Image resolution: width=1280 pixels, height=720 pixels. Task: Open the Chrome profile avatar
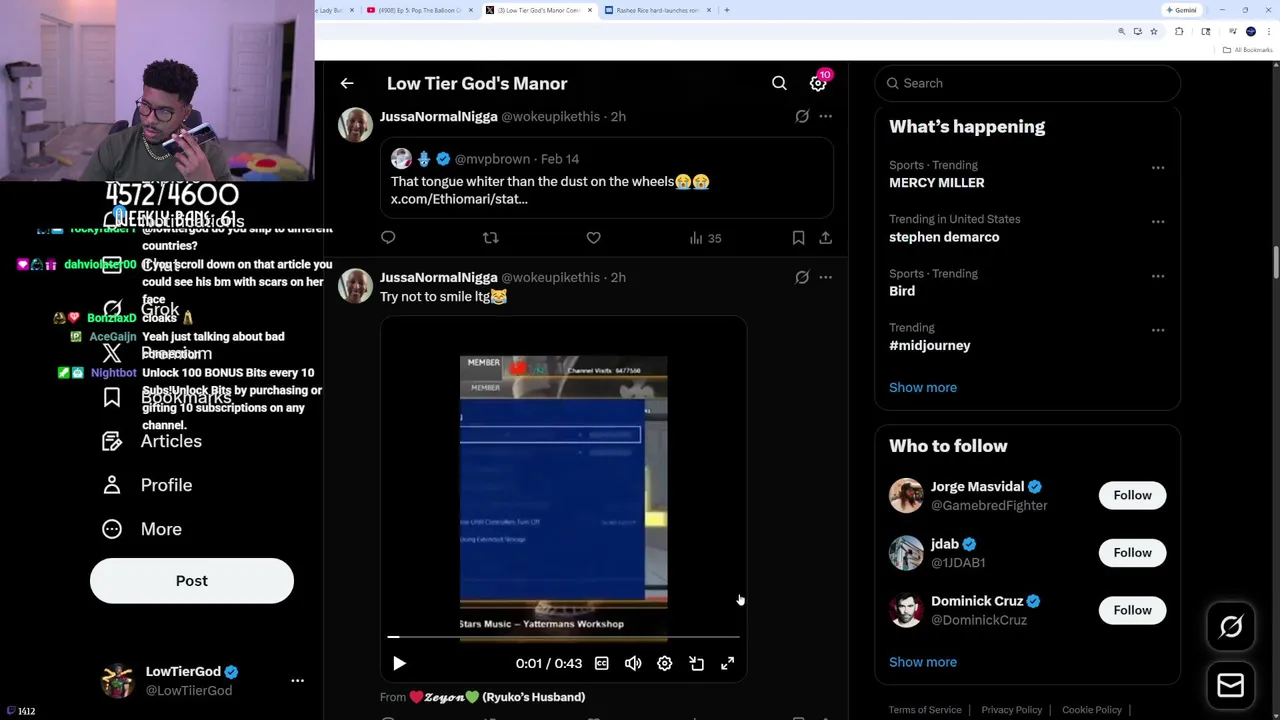pyautogui.click(x=1251, y=32)
